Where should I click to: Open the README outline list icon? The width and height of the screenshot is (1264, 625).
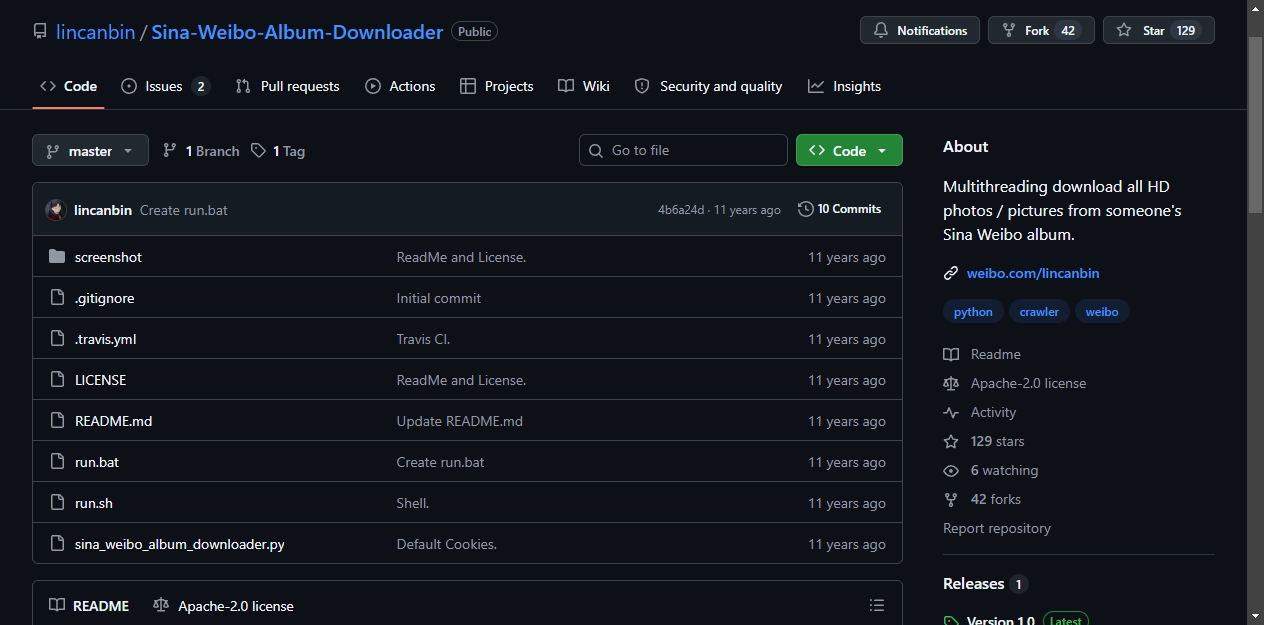(877, 605)
